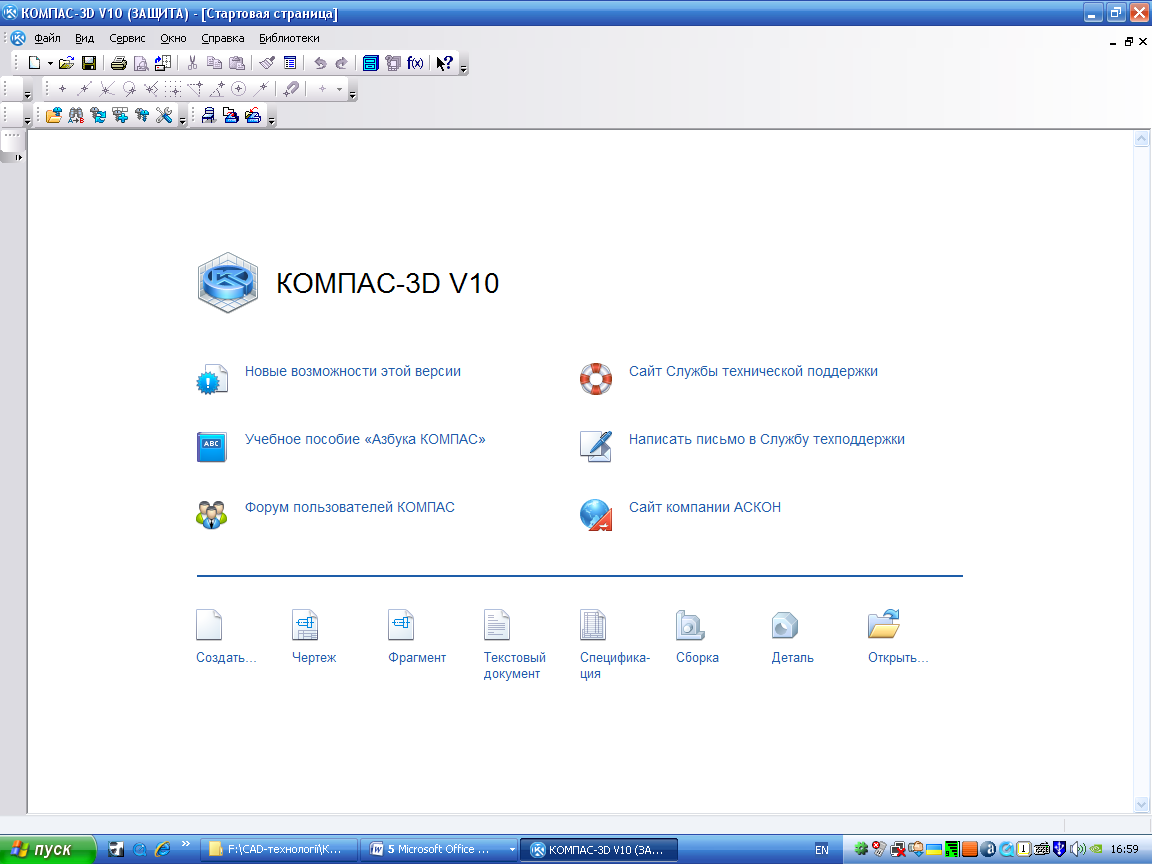Image resolution: width=1152 pixels, height=864 pixels.
Task: Click the Copy icon in the toolbar
Action: pyautogui.click(x=215, y=63)
